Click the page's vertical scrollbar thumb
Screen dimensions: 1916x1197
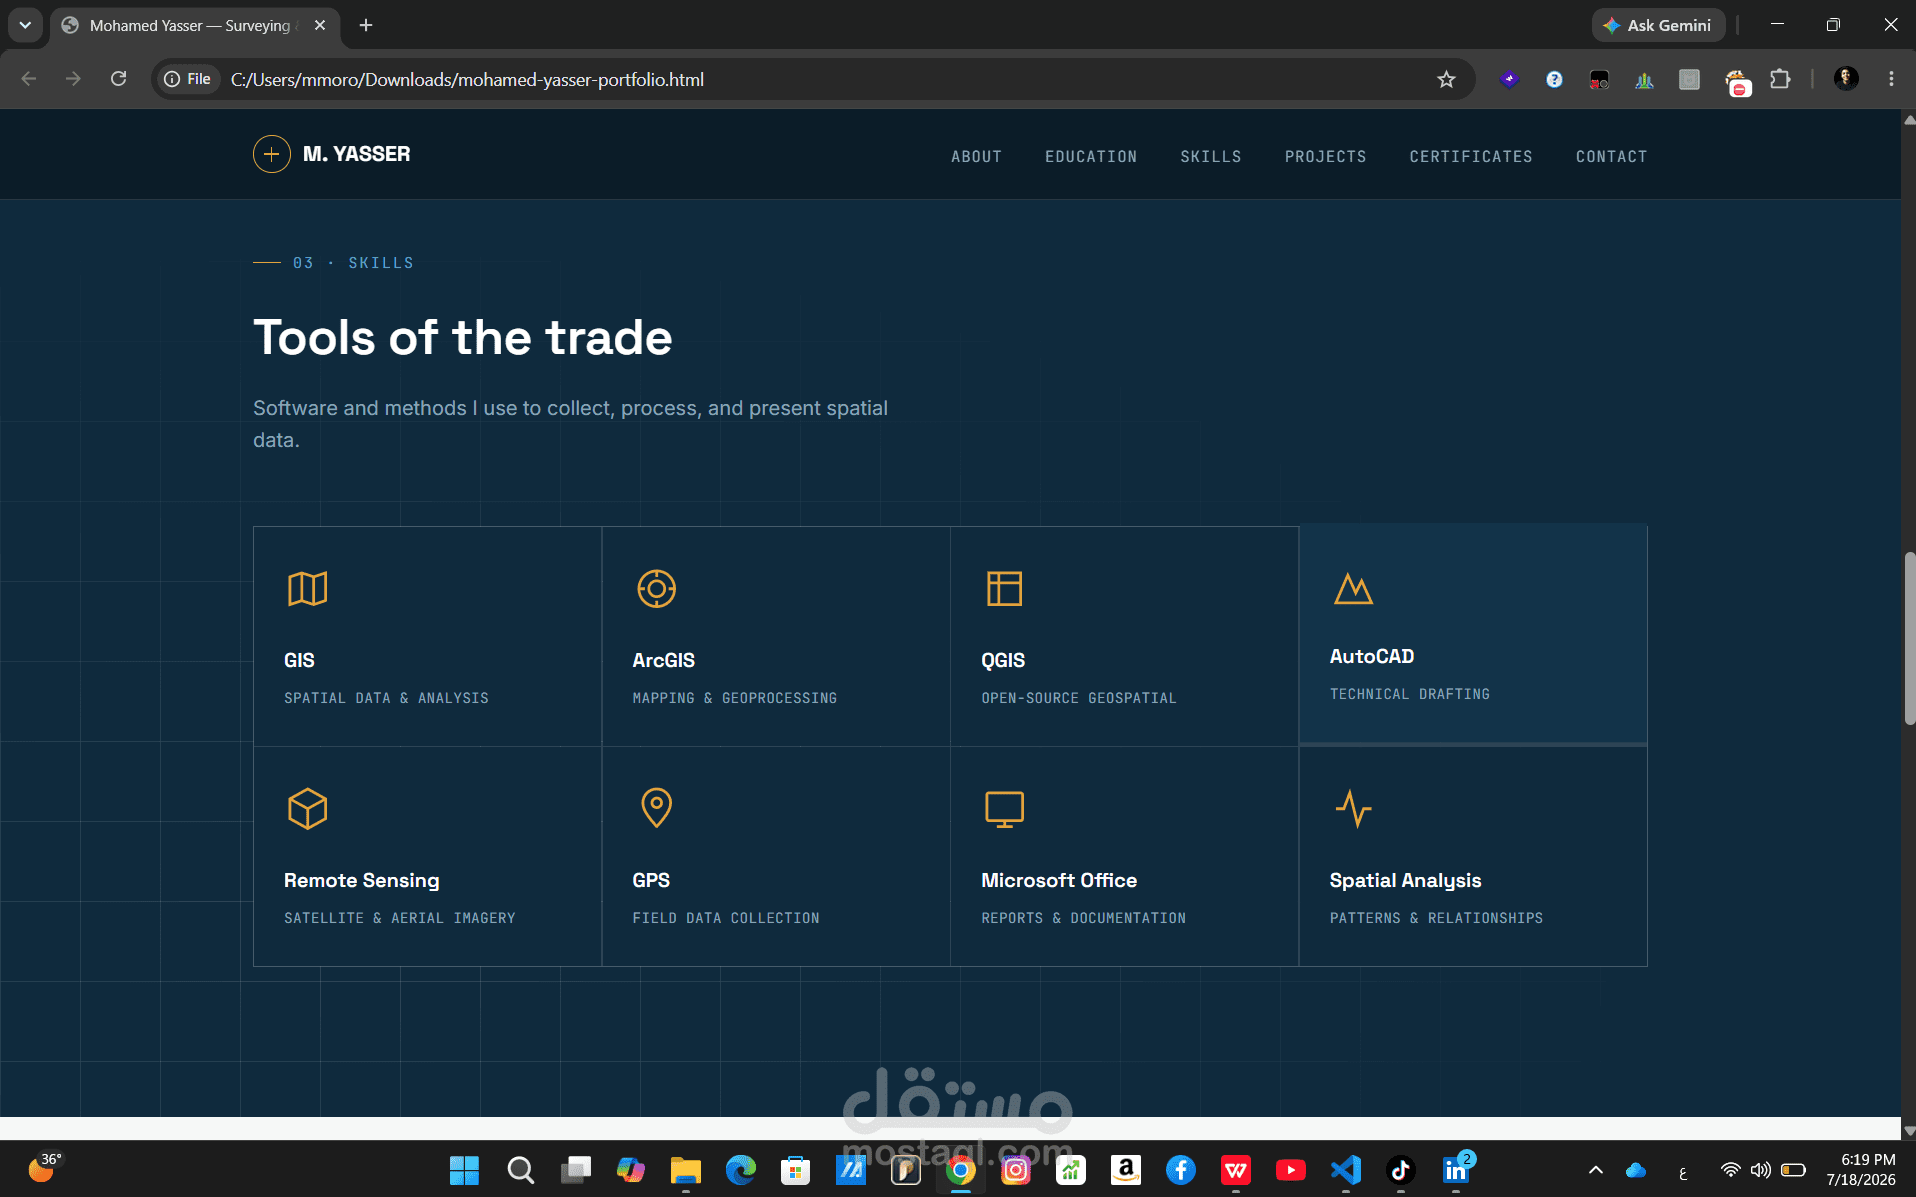pyautogui.click(x=1909, y=637)
